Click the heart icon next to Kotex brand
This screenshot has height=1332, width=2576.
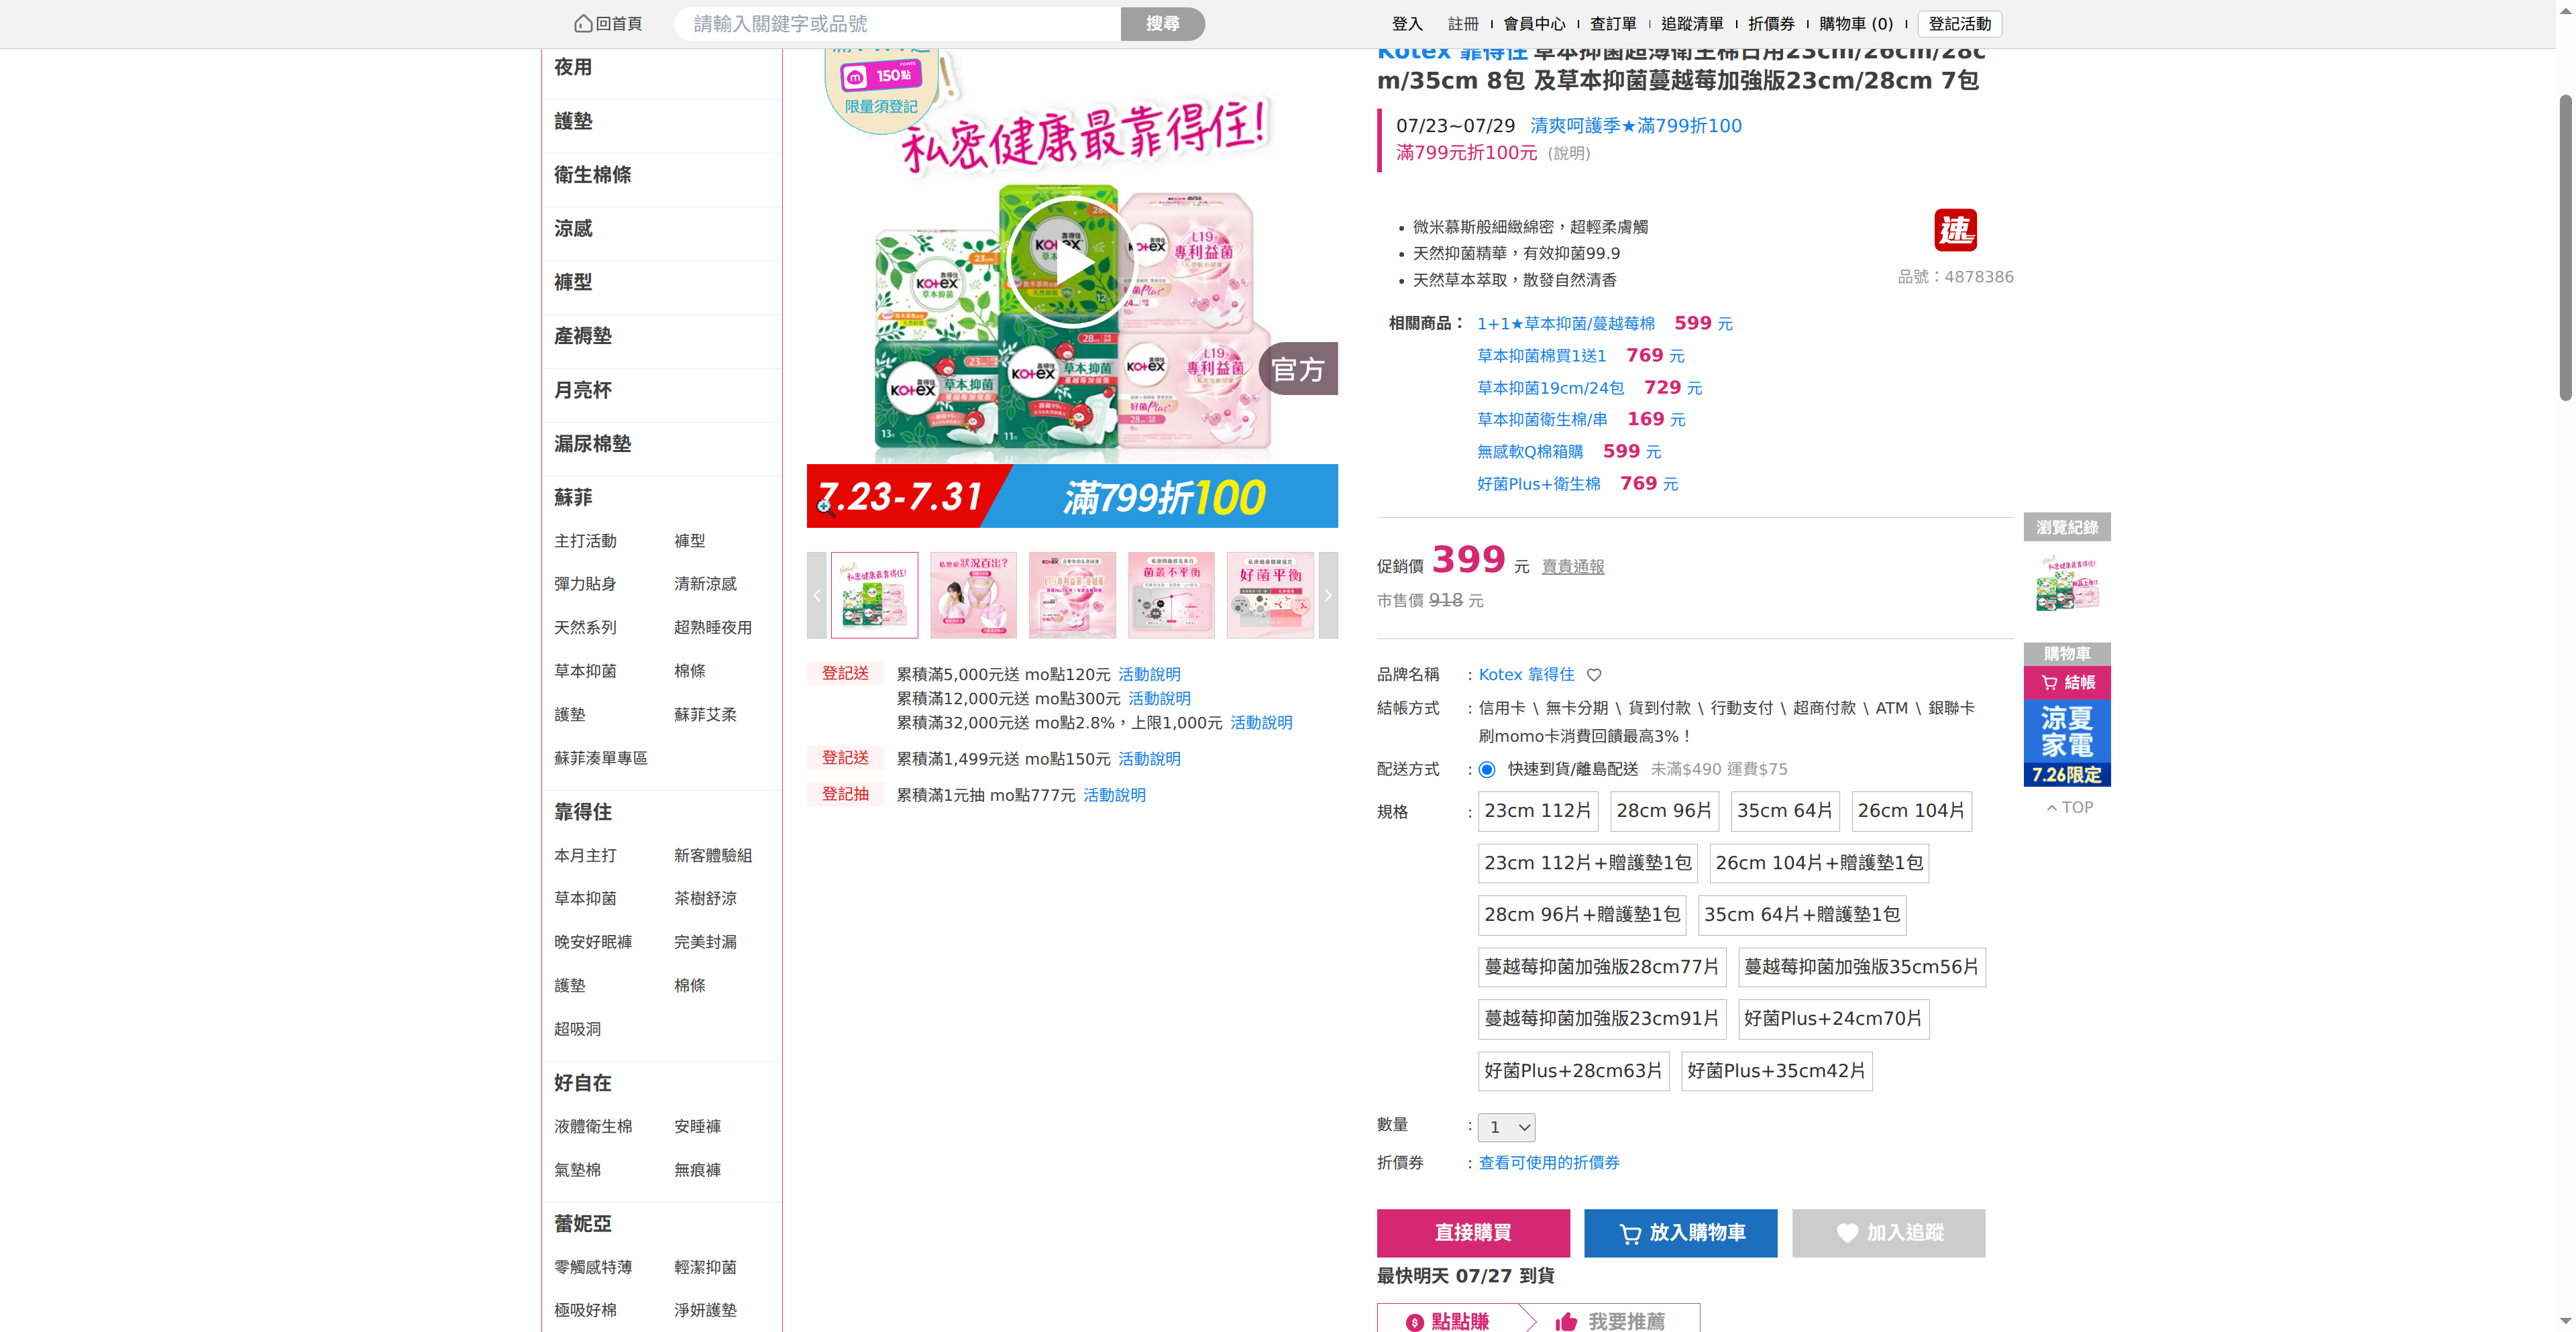click(1594, 675)
